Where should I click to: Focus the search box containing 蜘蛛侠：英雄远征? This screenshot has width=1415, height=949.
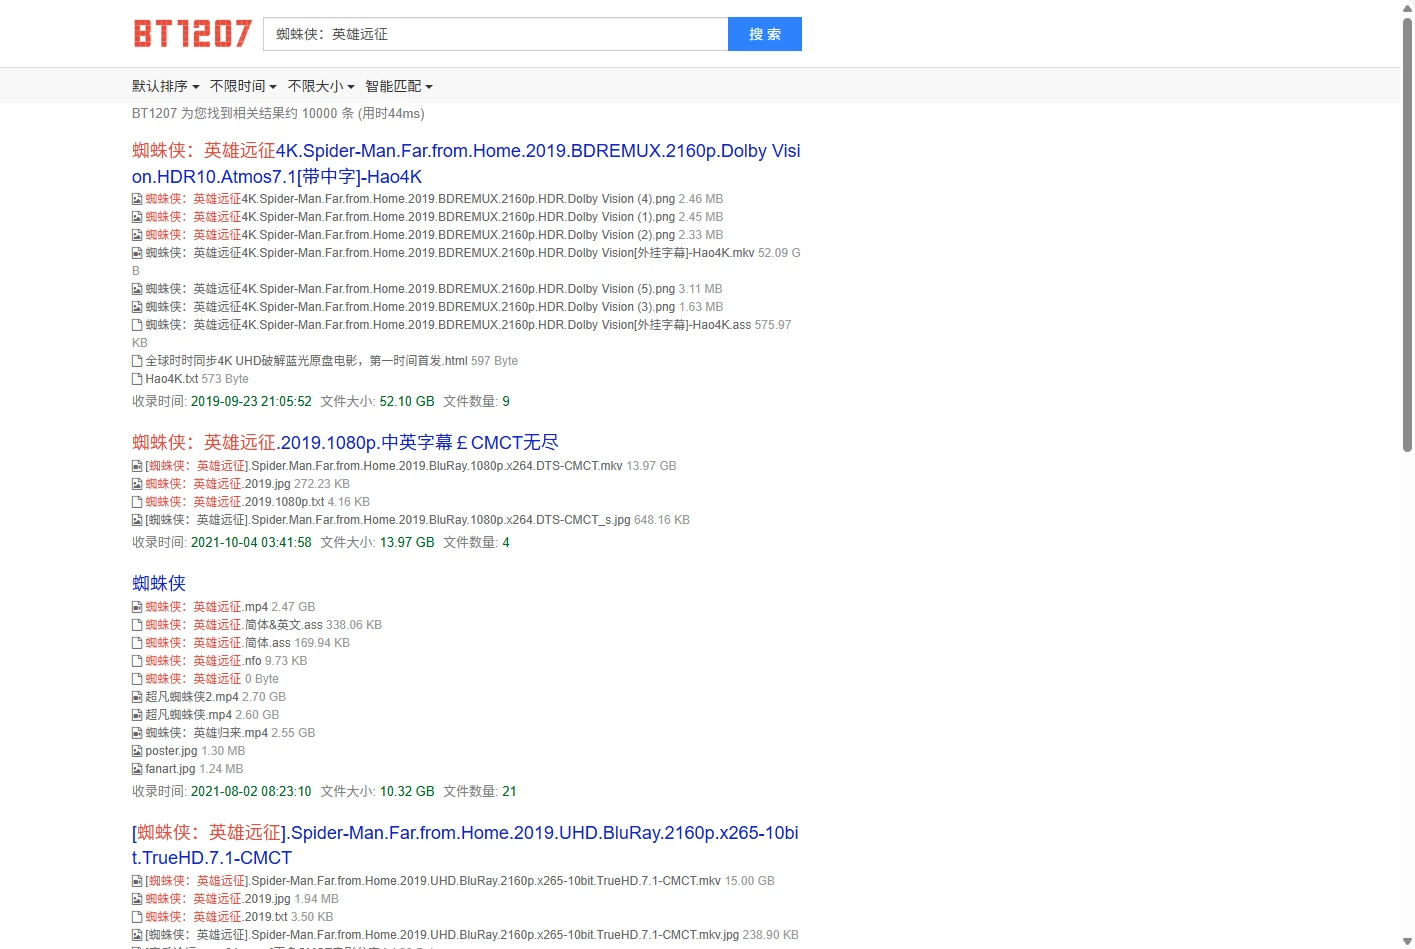496,34
